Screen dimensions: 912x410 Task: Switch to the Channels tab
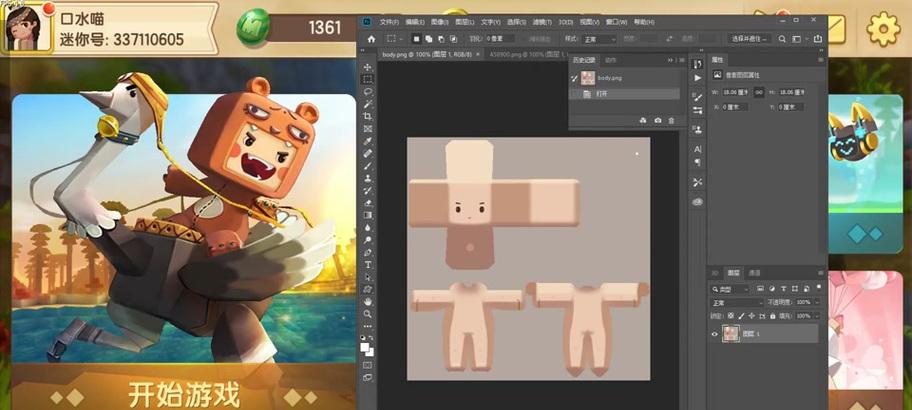pos(754,273)
